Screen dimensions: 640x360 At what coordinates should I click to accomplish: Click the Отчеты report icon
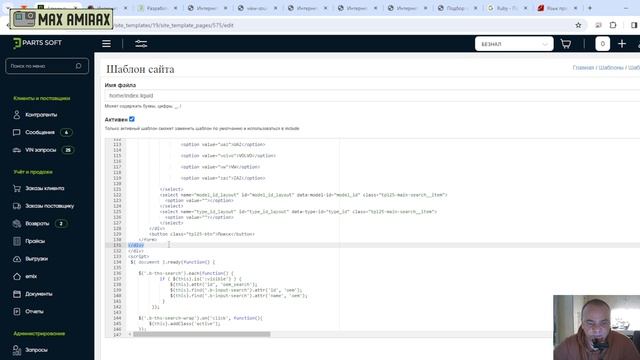coord(17,311)
